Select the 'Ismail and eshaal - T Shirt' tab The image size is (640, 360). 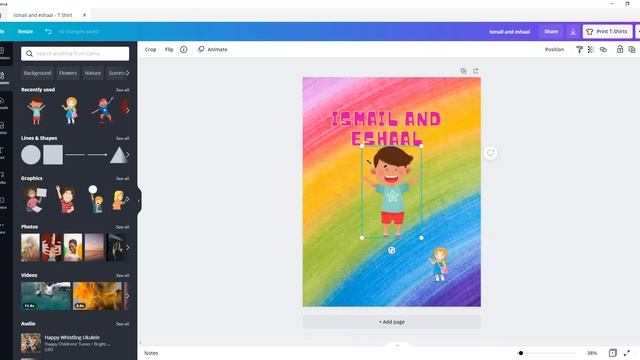coord(43,15)
